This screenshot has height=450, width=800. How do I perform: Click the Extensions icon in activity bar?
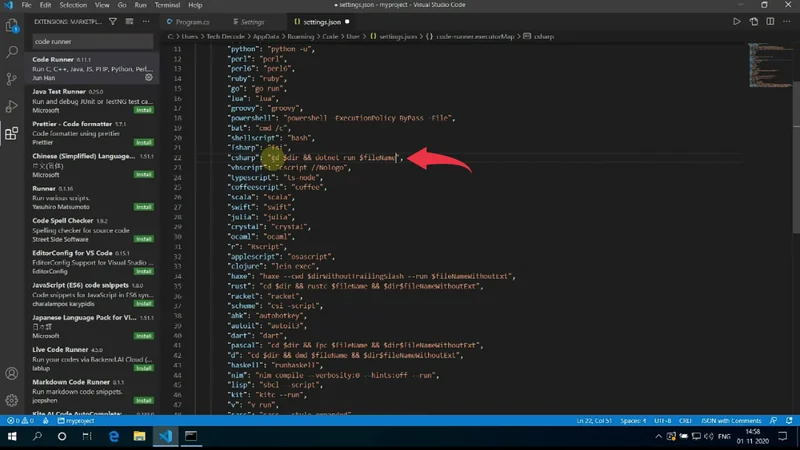[12, 133]
